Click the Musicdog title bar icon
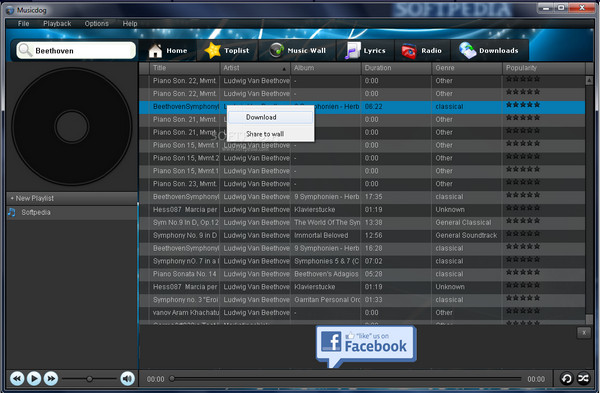 (10, 10)
